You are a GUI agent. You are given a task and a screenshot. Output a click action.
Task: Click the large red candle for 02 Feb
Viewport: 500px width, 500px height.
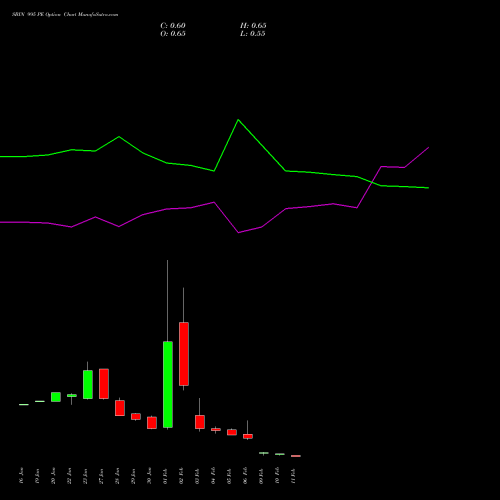pos(184,354)
